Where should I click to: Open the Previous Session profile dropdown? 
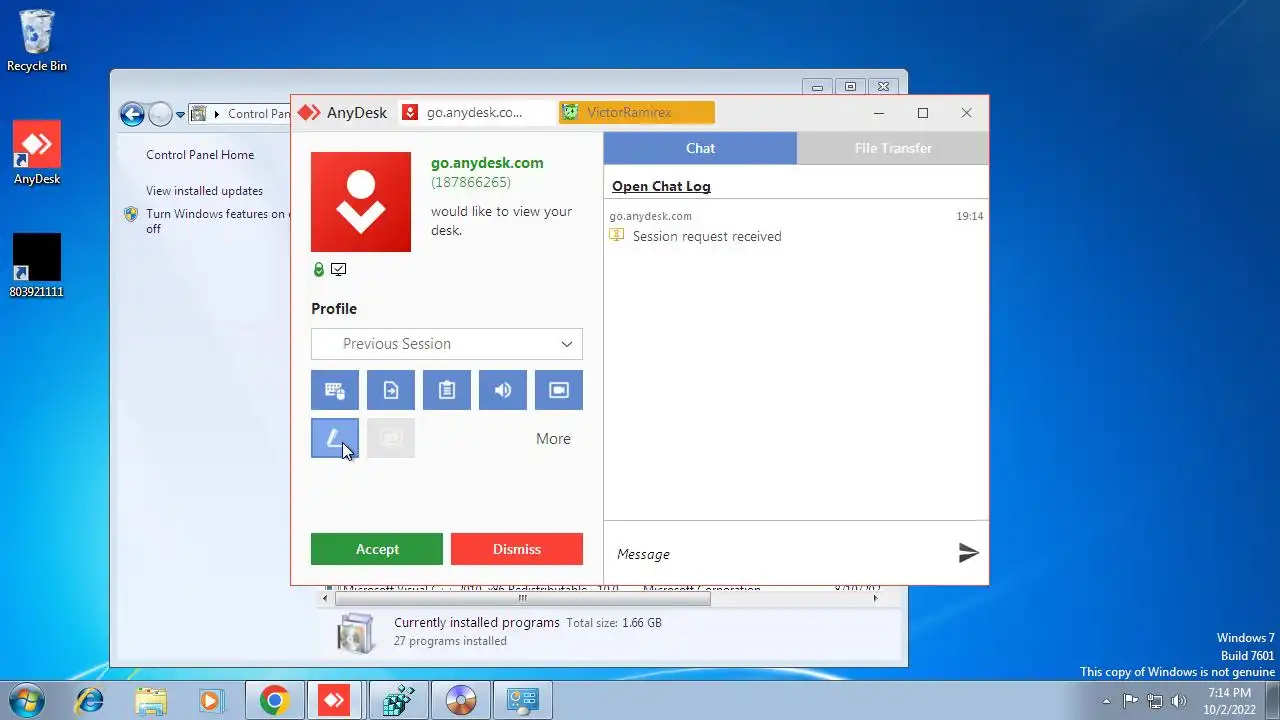[447, 344]
